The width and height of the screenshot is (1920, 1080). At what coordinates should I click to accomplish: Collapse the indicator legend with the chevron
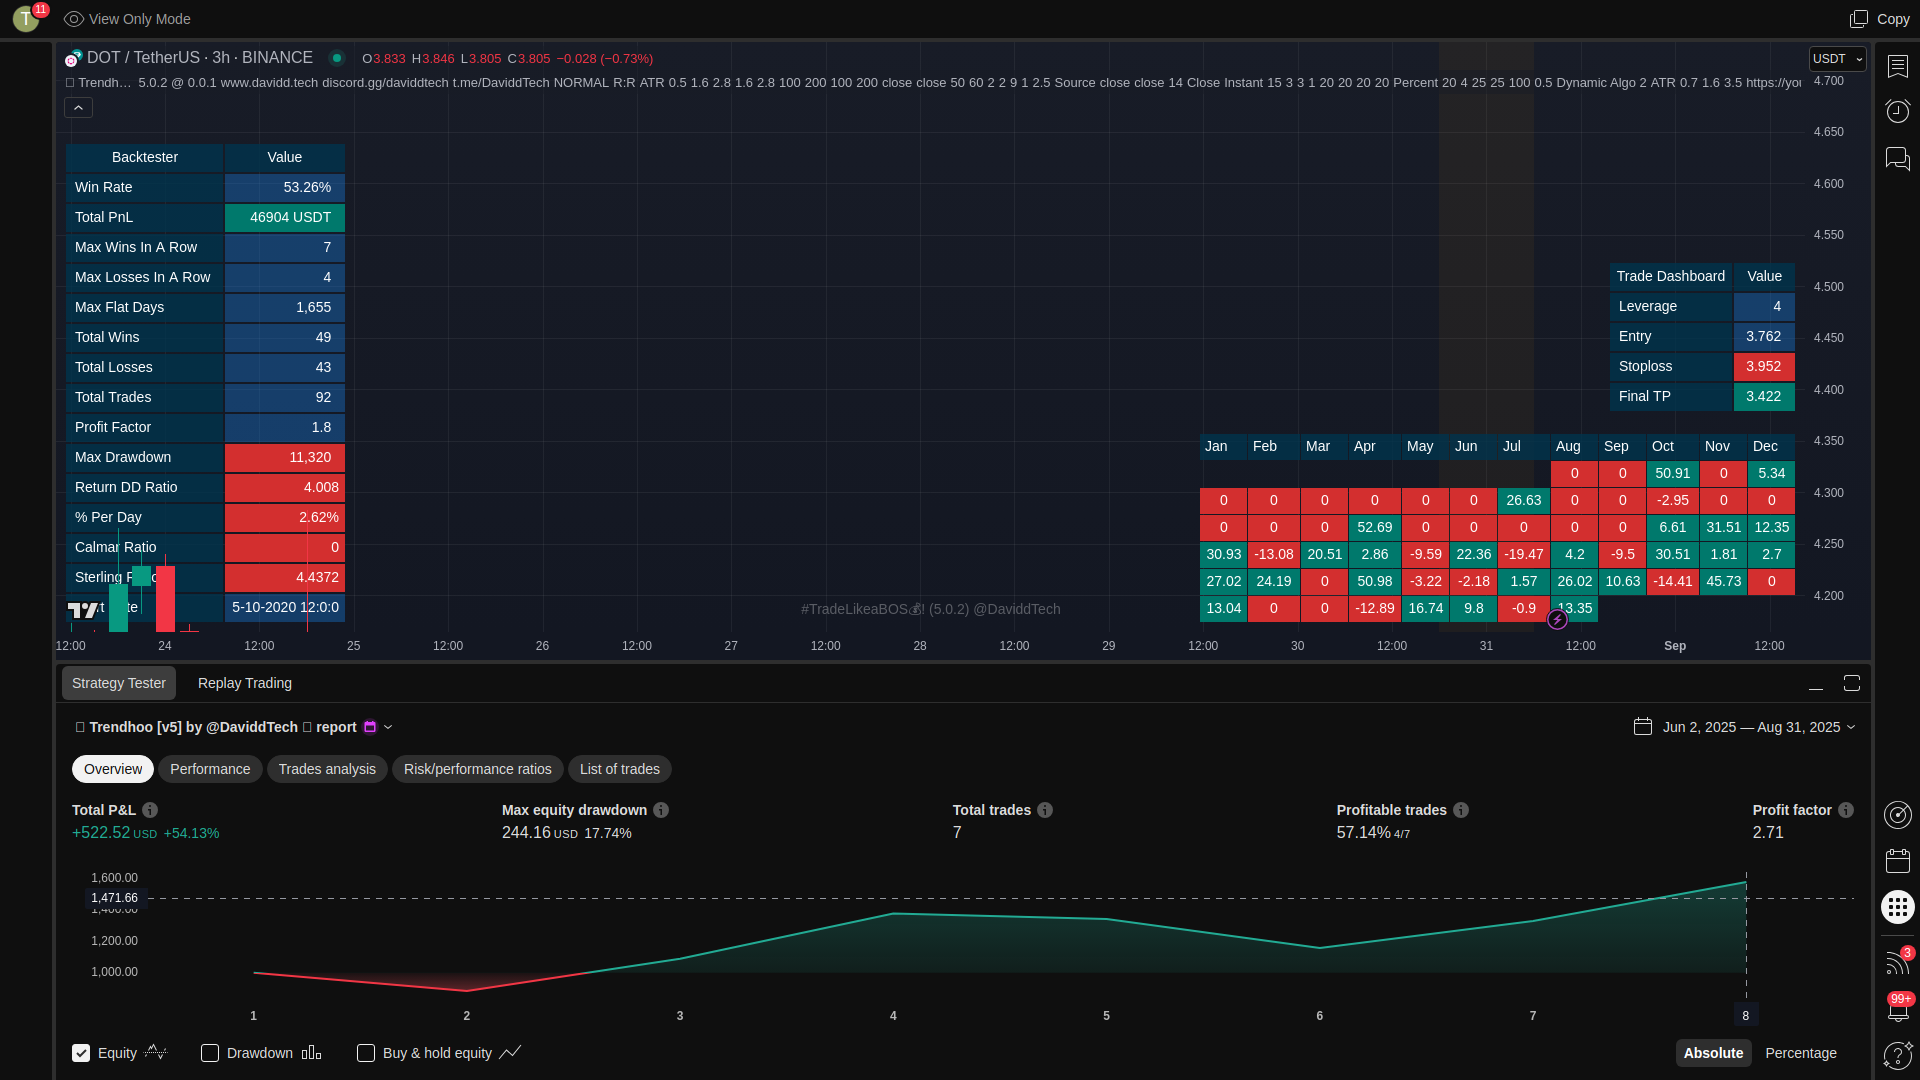point(78,107)
